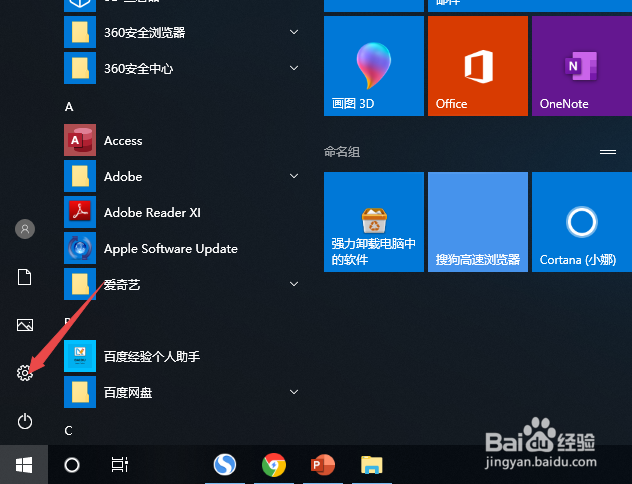Launch Access from the app list
Viewport: 632px width, 484px height.
pyautogui.click(x=181, y=140)
